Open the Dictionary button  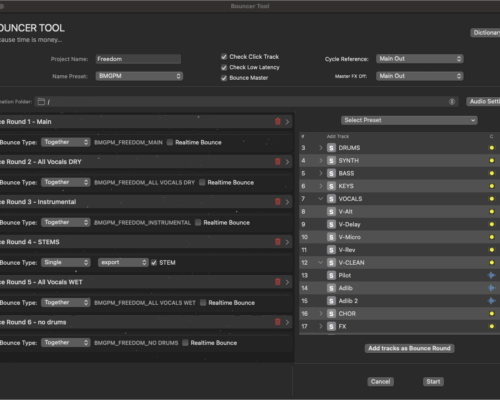tap(485, 33)
